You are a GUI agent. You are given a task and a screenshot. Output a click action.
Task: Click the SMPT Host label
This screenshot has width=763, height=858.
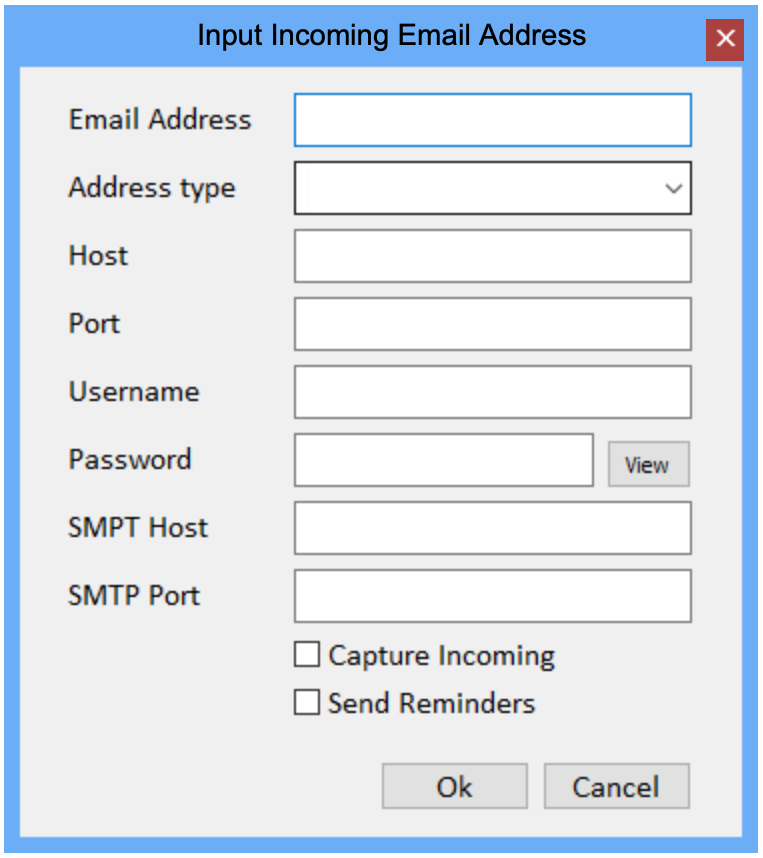(138, 528)
